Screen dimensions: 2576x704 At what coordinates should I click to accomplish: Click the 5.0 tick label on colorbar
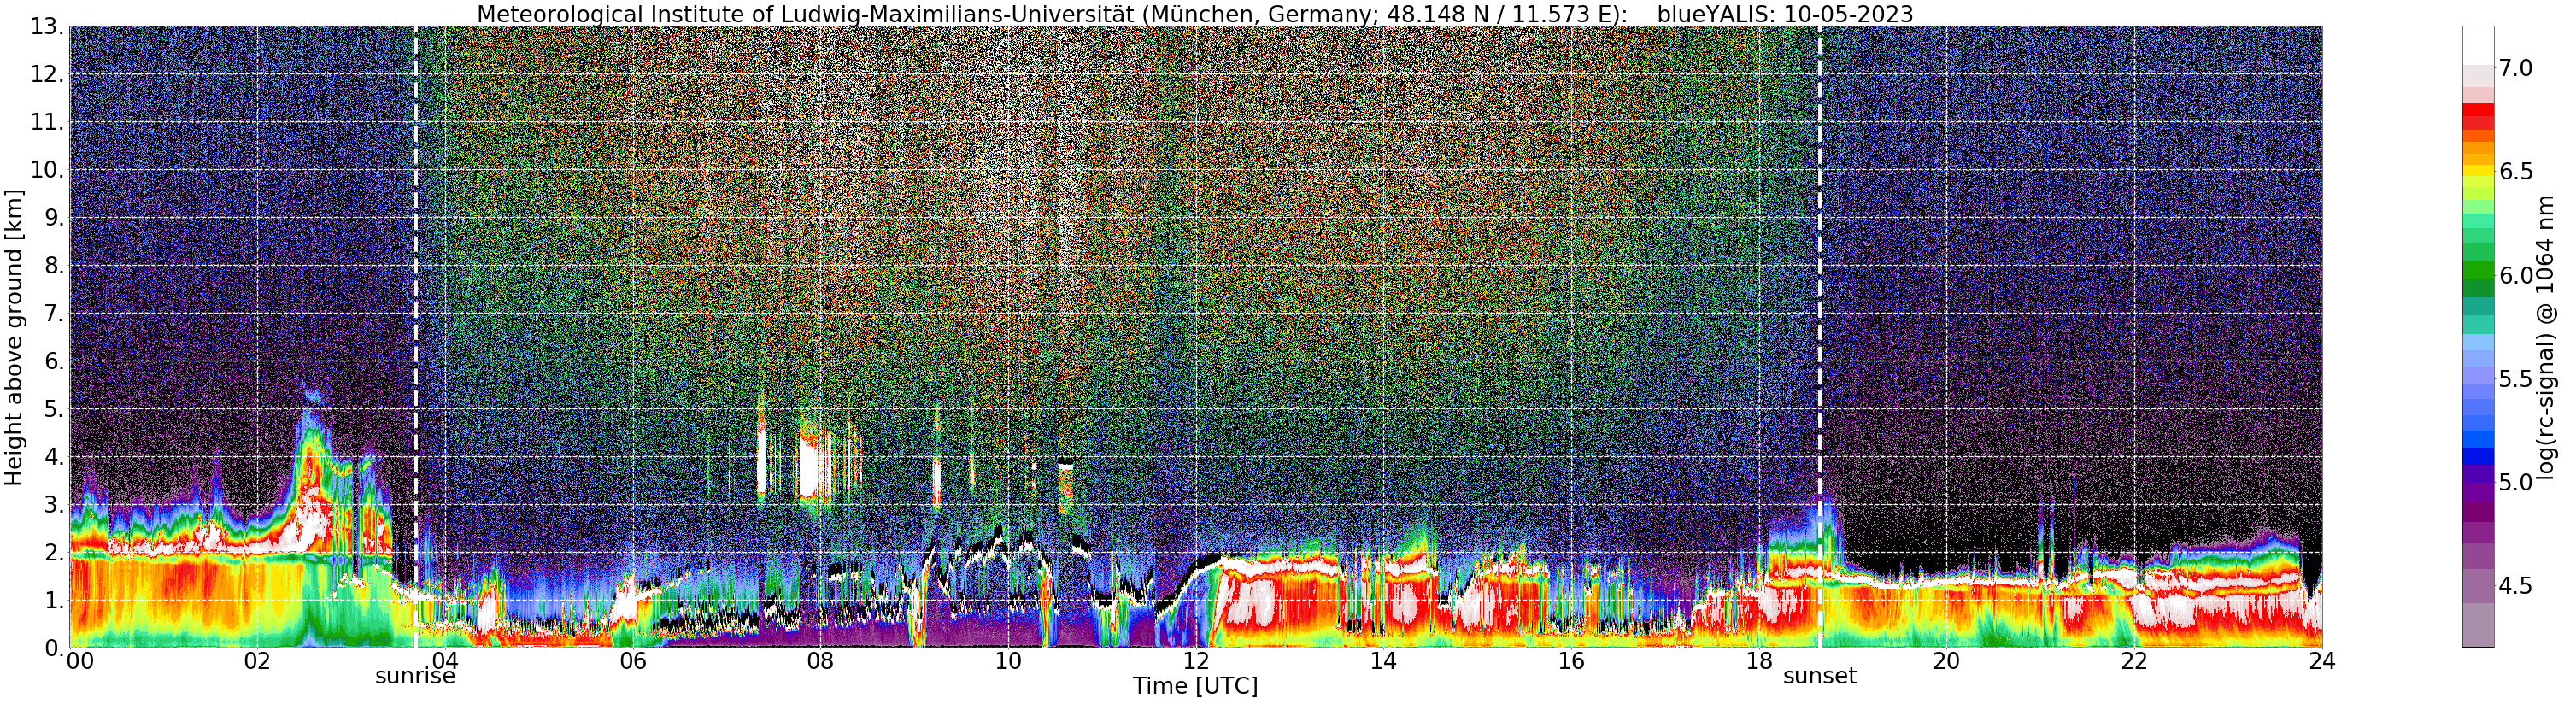coord(2516,482)
